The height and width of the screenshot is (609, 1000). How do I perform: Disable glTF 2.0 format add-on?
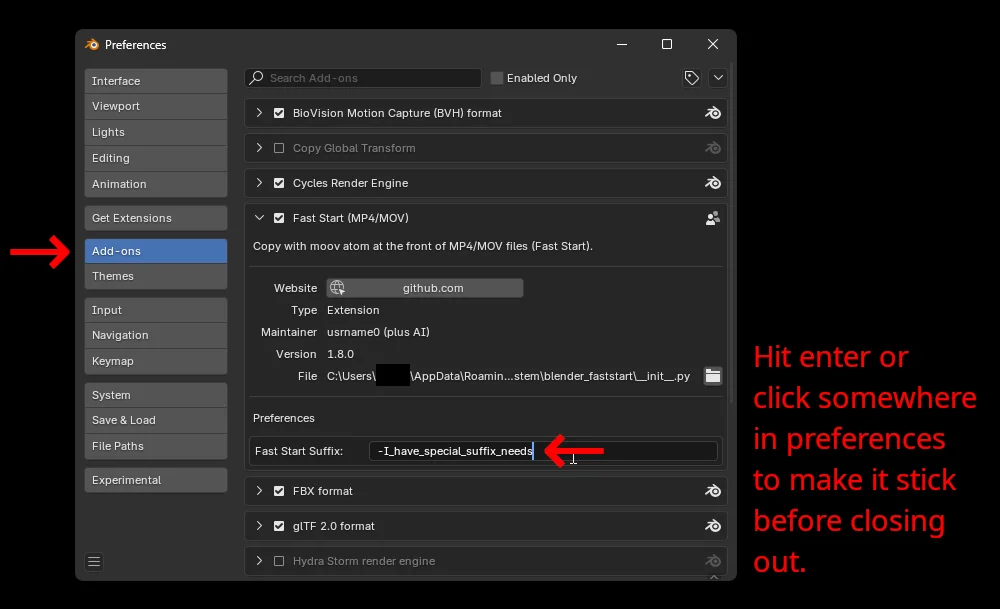coord(279,526)
